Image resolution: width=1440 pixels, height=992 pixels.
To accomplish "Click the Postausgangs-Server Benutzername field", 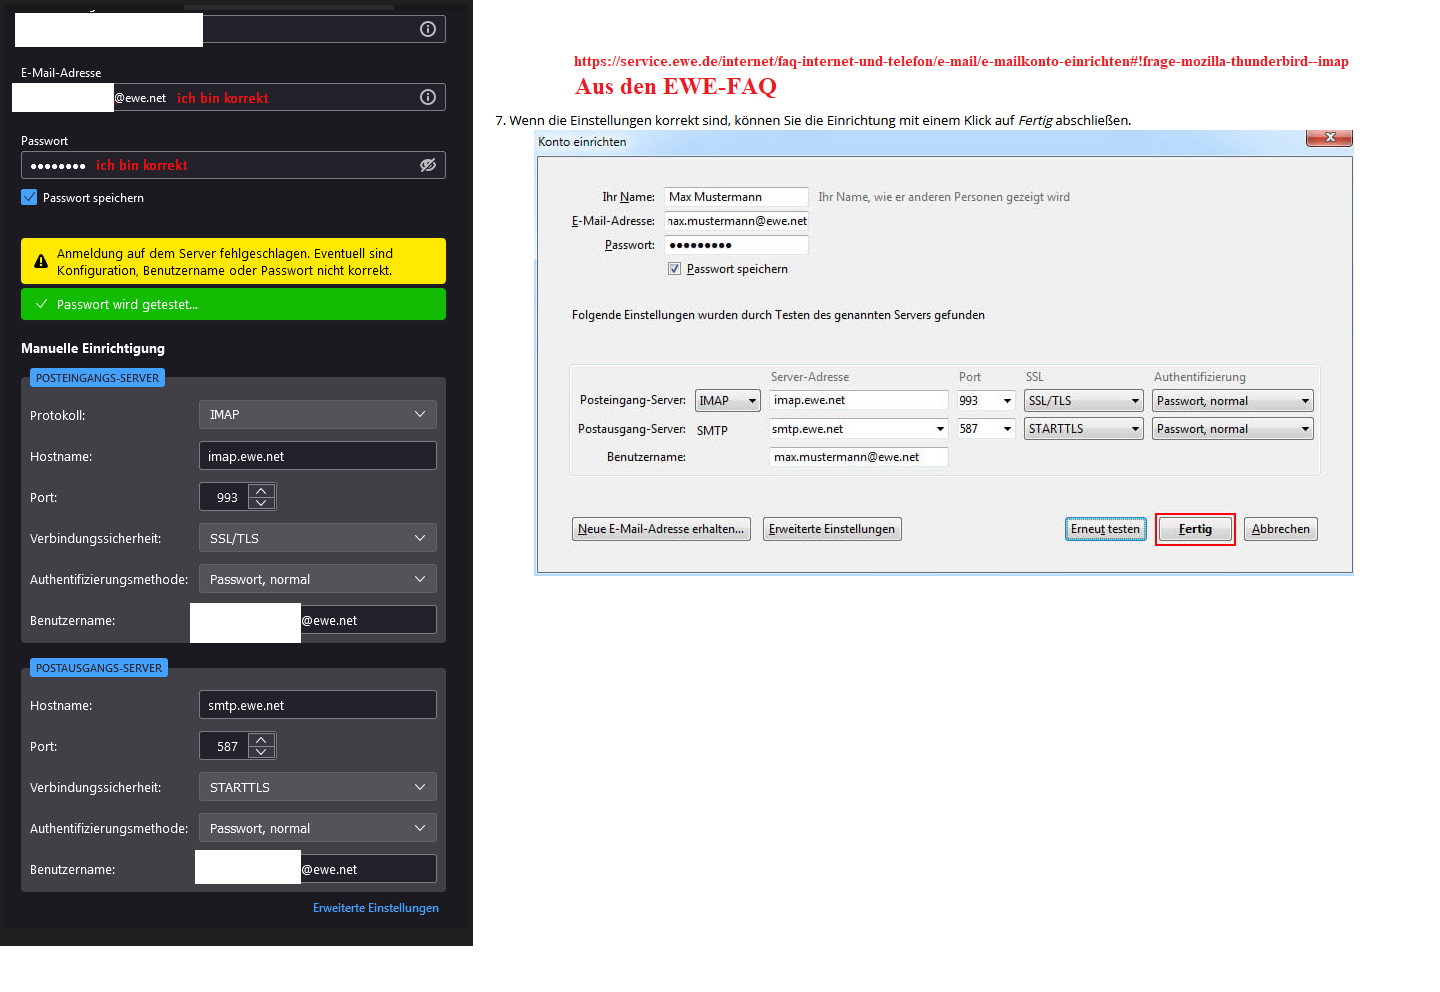I will point(318,869).
